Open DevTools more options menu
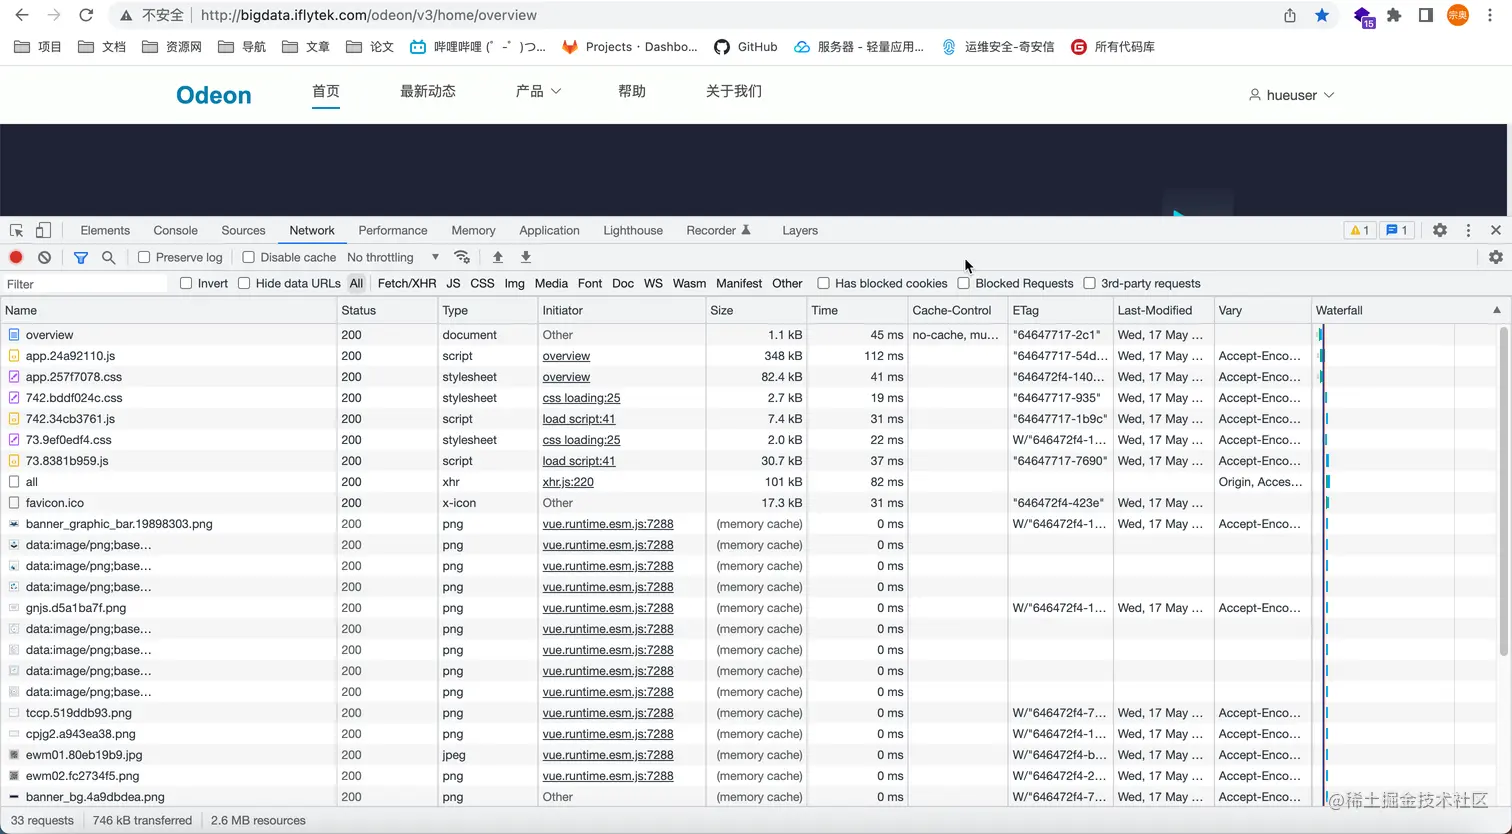Screen dimensions: 1512x834 pos(1468,230)
